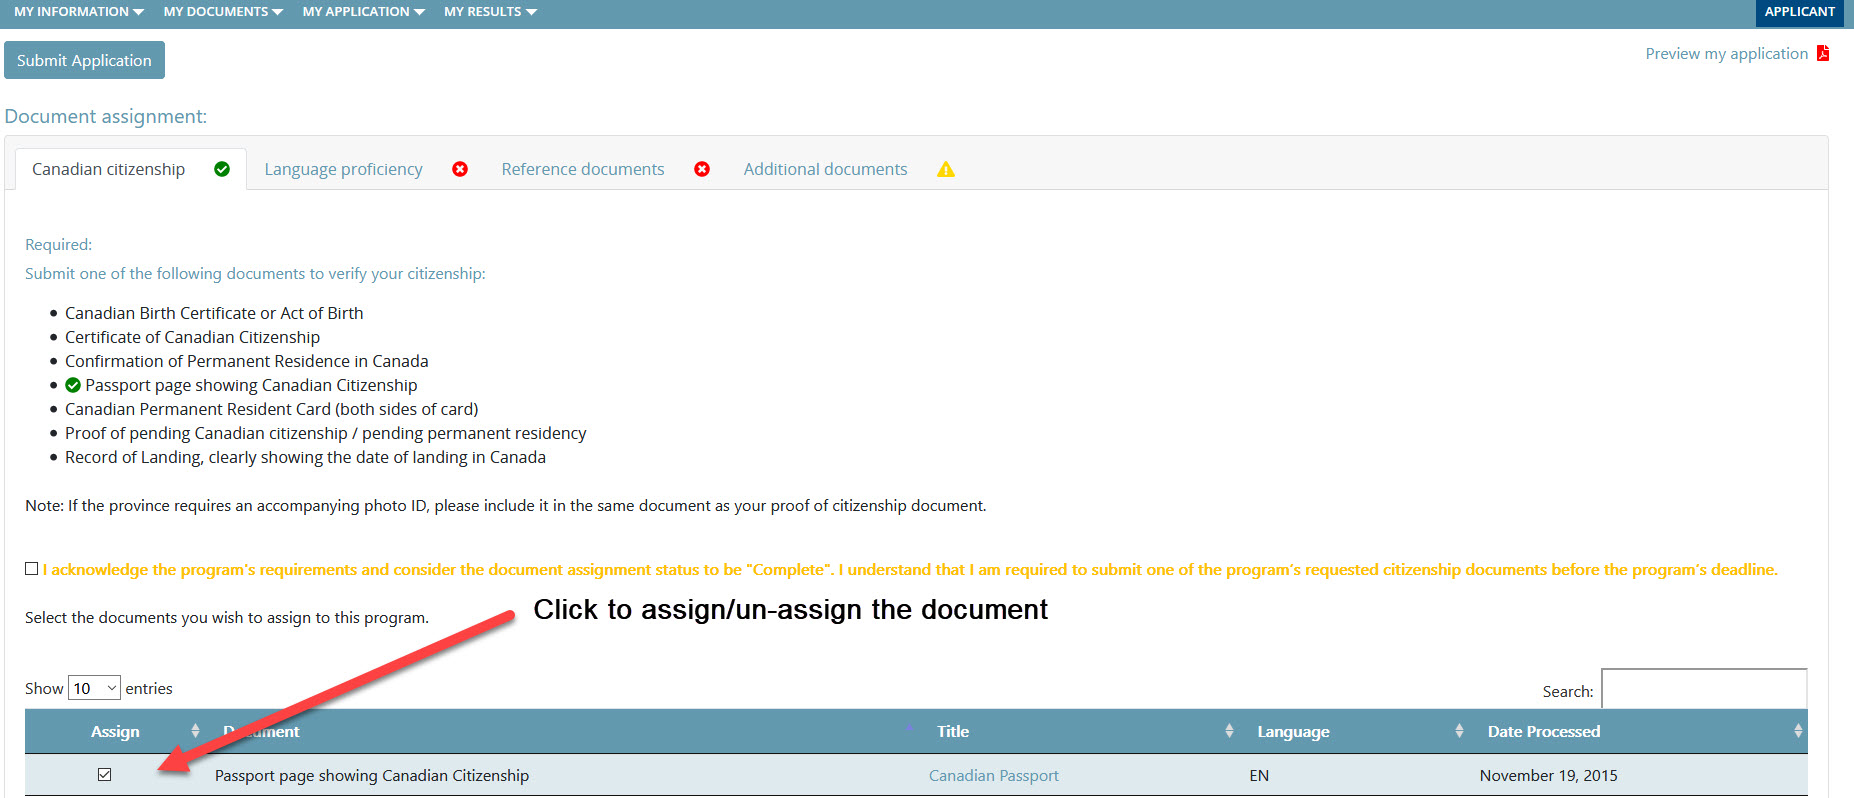Image resolution: width=1854 pixels, height=798 pixels.
Task: Click into the Search input field
Action: click(x=1703, y=690)
